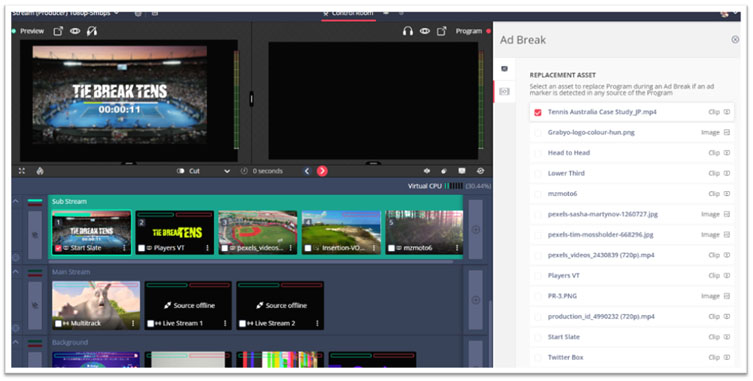Screen dimensions: 753x381
Task: Pop out the Program monitor window
Action: (x=441, y=31)
